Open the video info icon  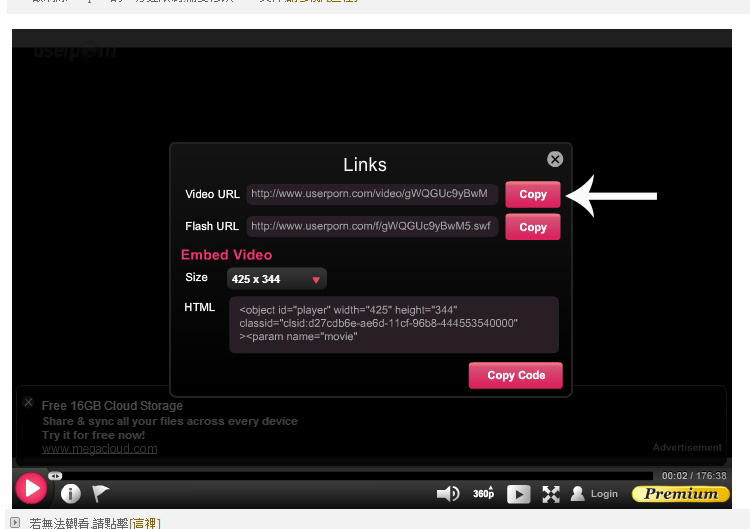point(70,493)
